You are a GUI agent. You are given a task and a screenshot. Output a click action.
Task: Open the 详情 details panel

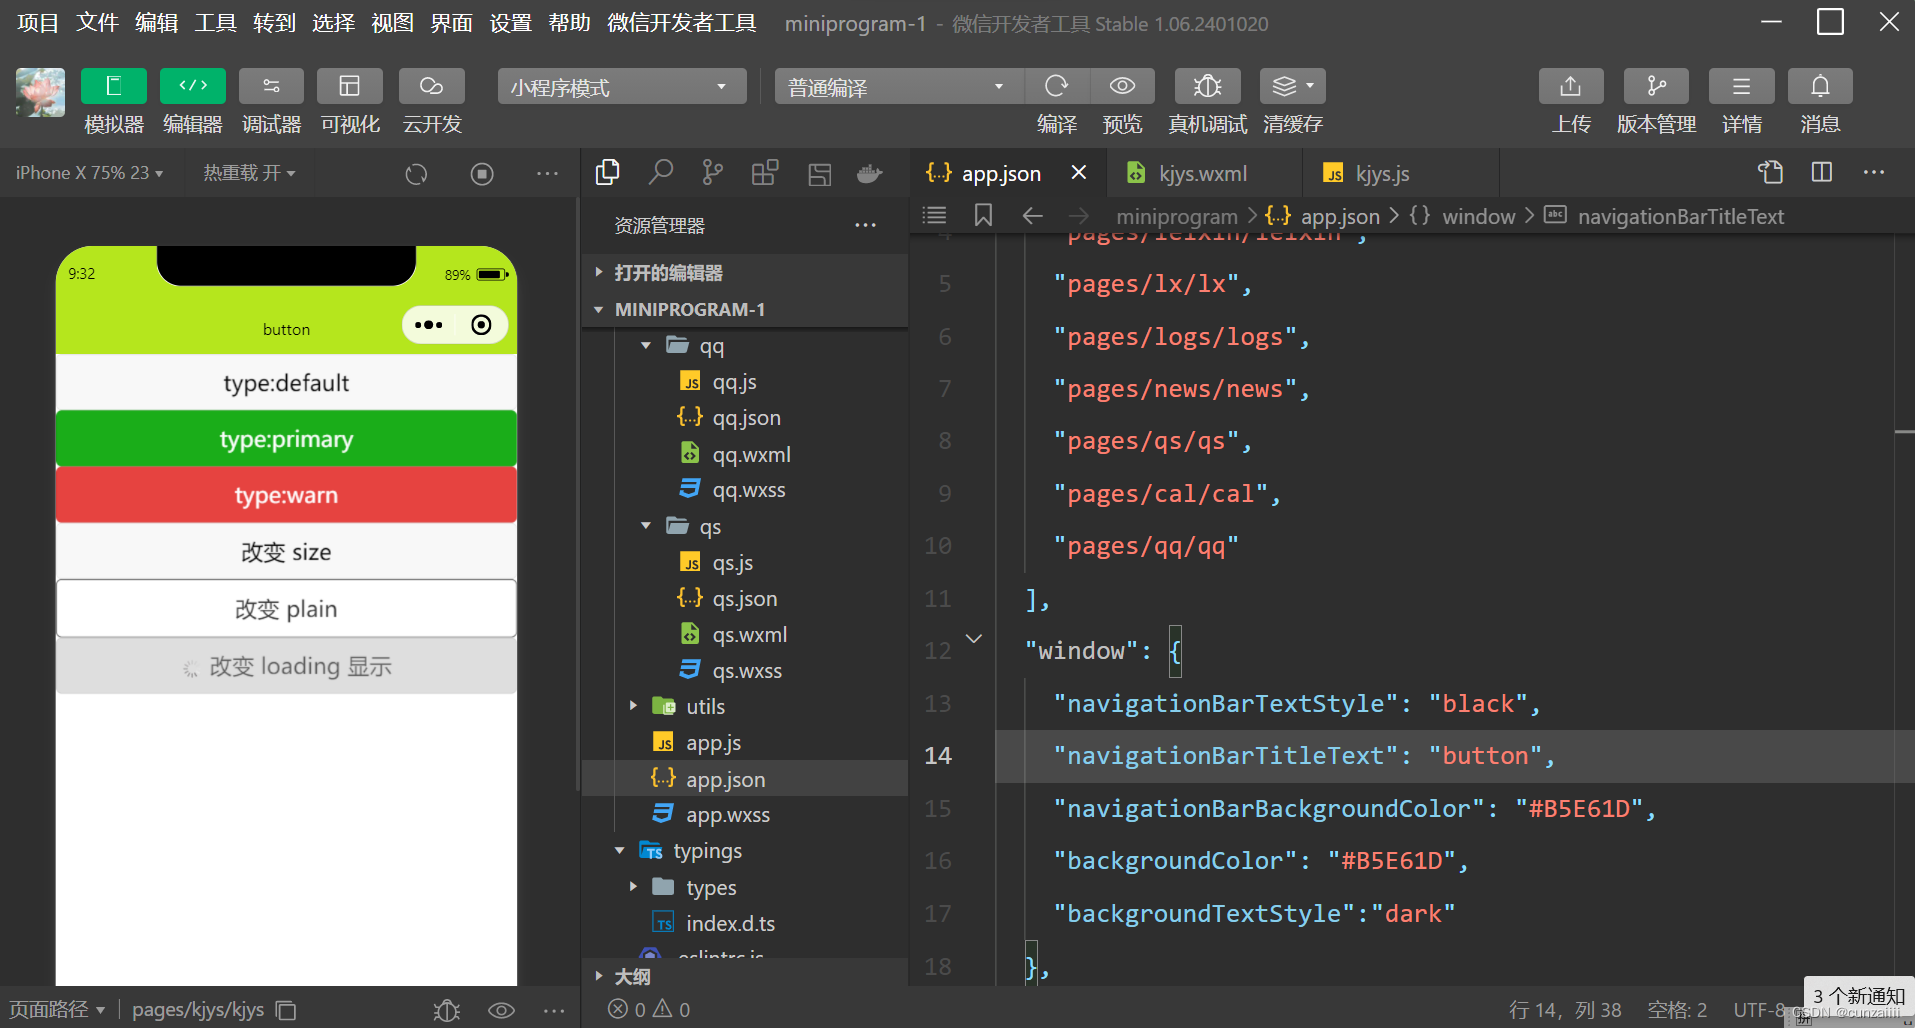tap(1741, 86)
